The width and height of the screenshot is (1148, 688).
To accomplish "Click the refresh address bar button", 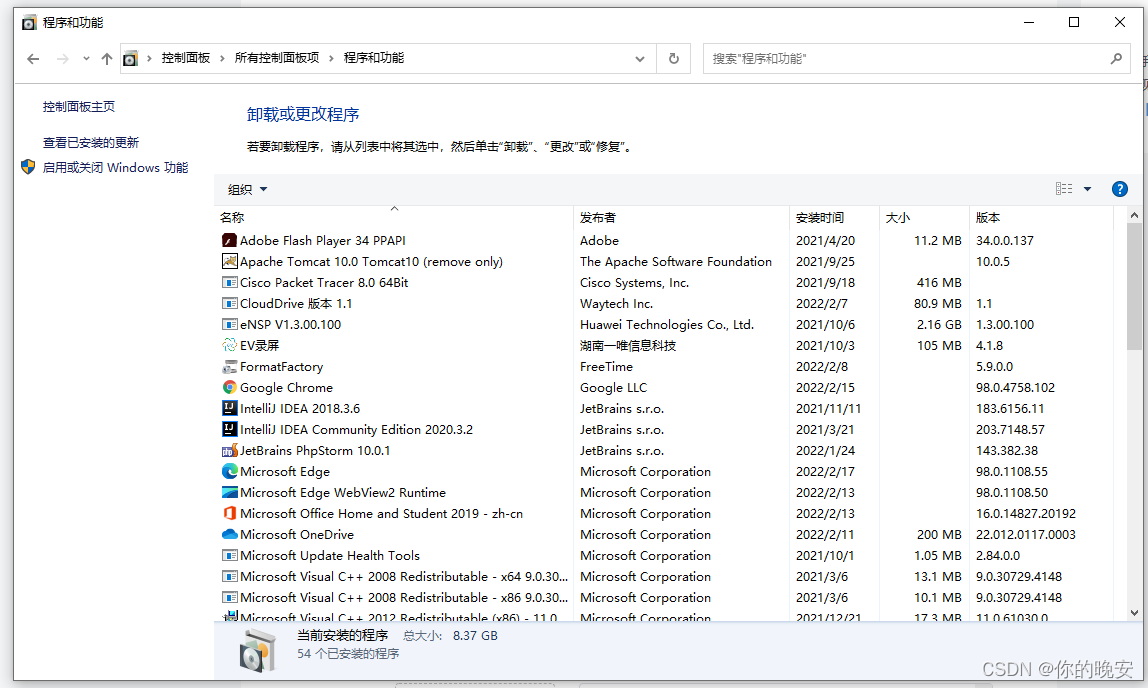I will [674, 59].
